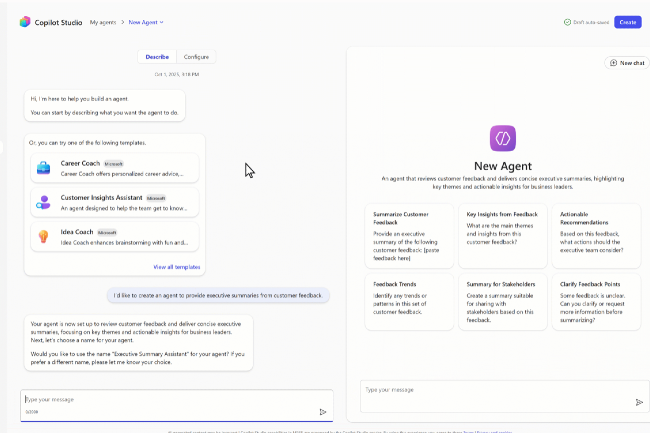Click the Idea Coach lightbulb icon
650x433 pixels.
(44, 237)
